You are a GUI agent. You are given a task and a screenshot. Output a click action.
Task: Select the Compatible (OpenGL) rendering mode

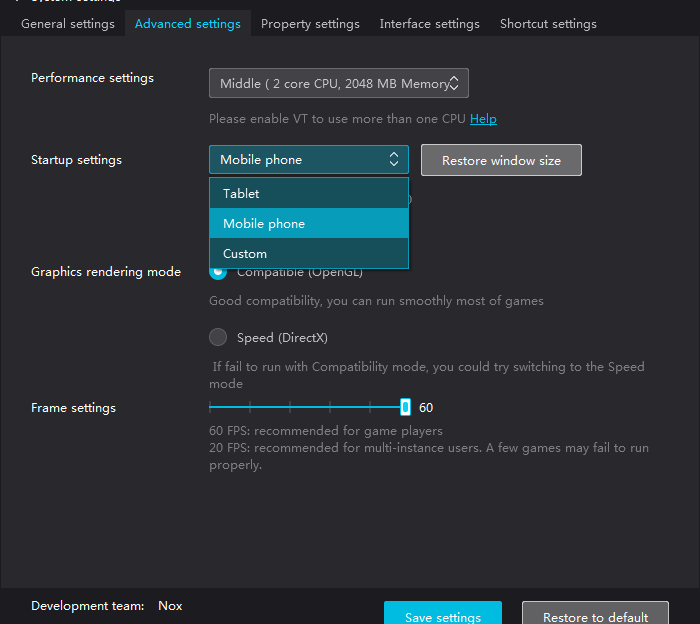point(218,272)
